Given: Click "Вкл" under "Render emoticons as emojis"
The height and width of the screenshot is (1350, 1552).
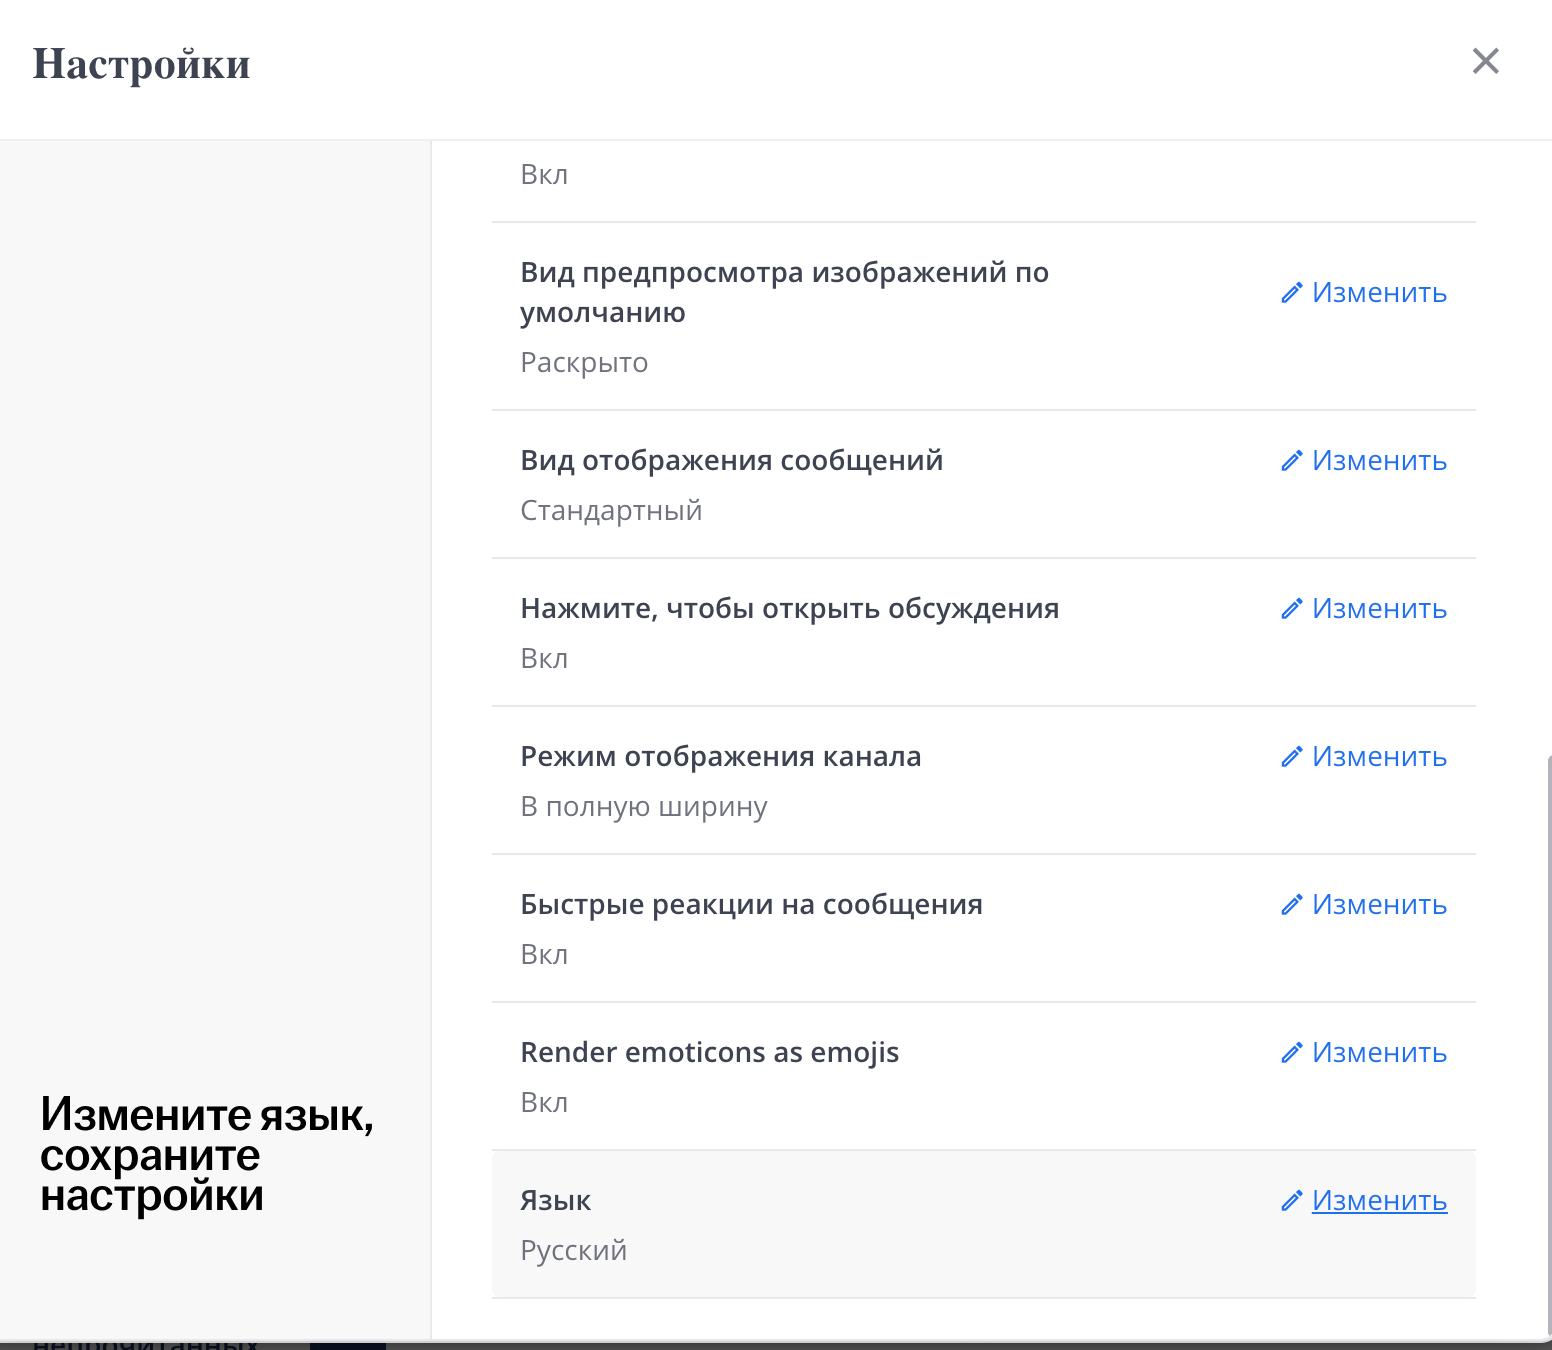Looking at the screenshot, I should pos(544,1102).
